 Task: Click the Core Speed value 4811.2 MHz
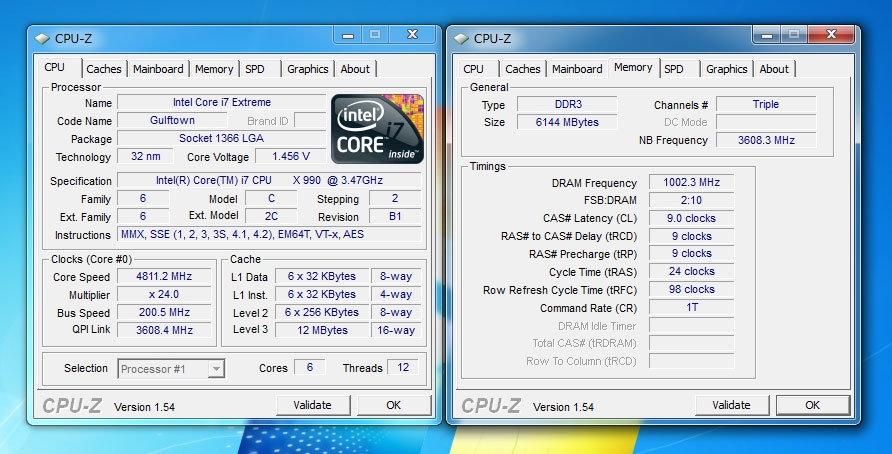[x=164, y=276]
